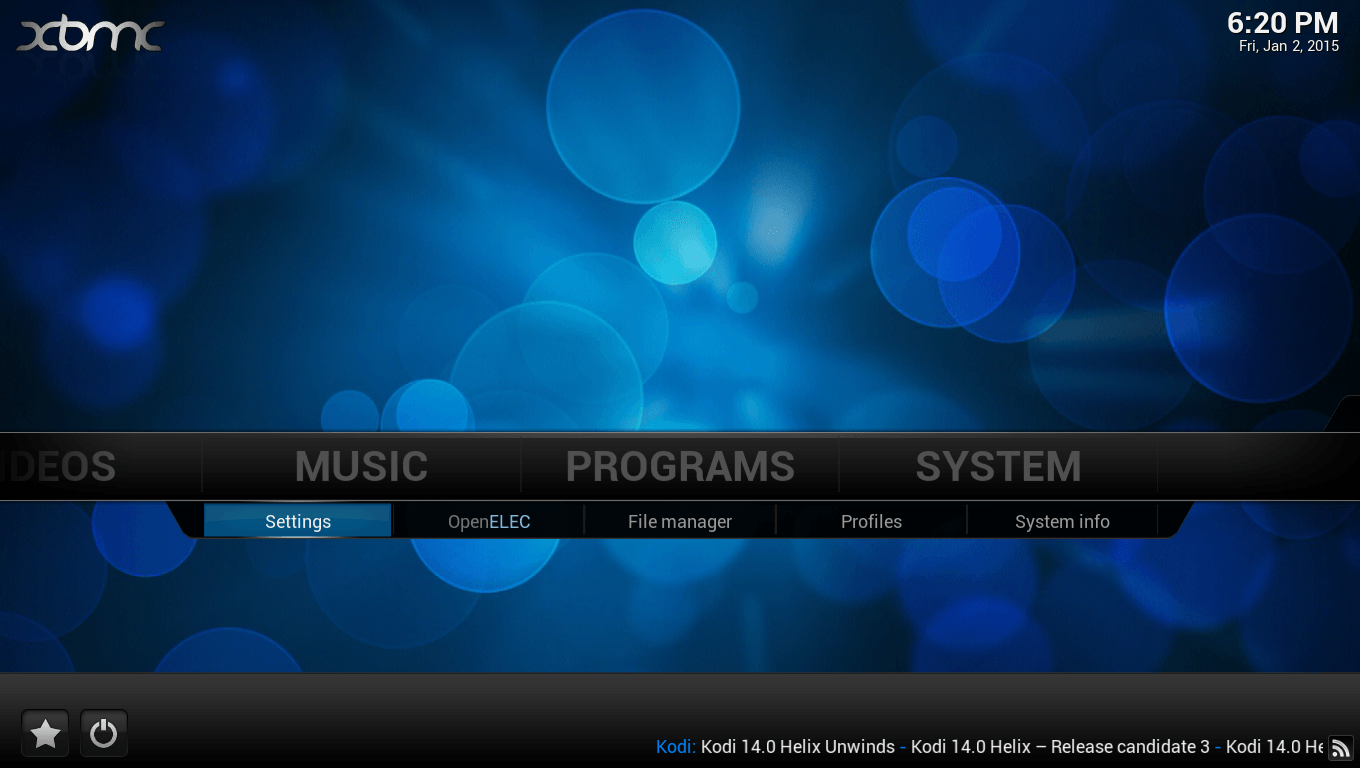The image size is (1360, 768).
Task: Click the date Fri, Jan 2, 2015
Action: 1288,46
